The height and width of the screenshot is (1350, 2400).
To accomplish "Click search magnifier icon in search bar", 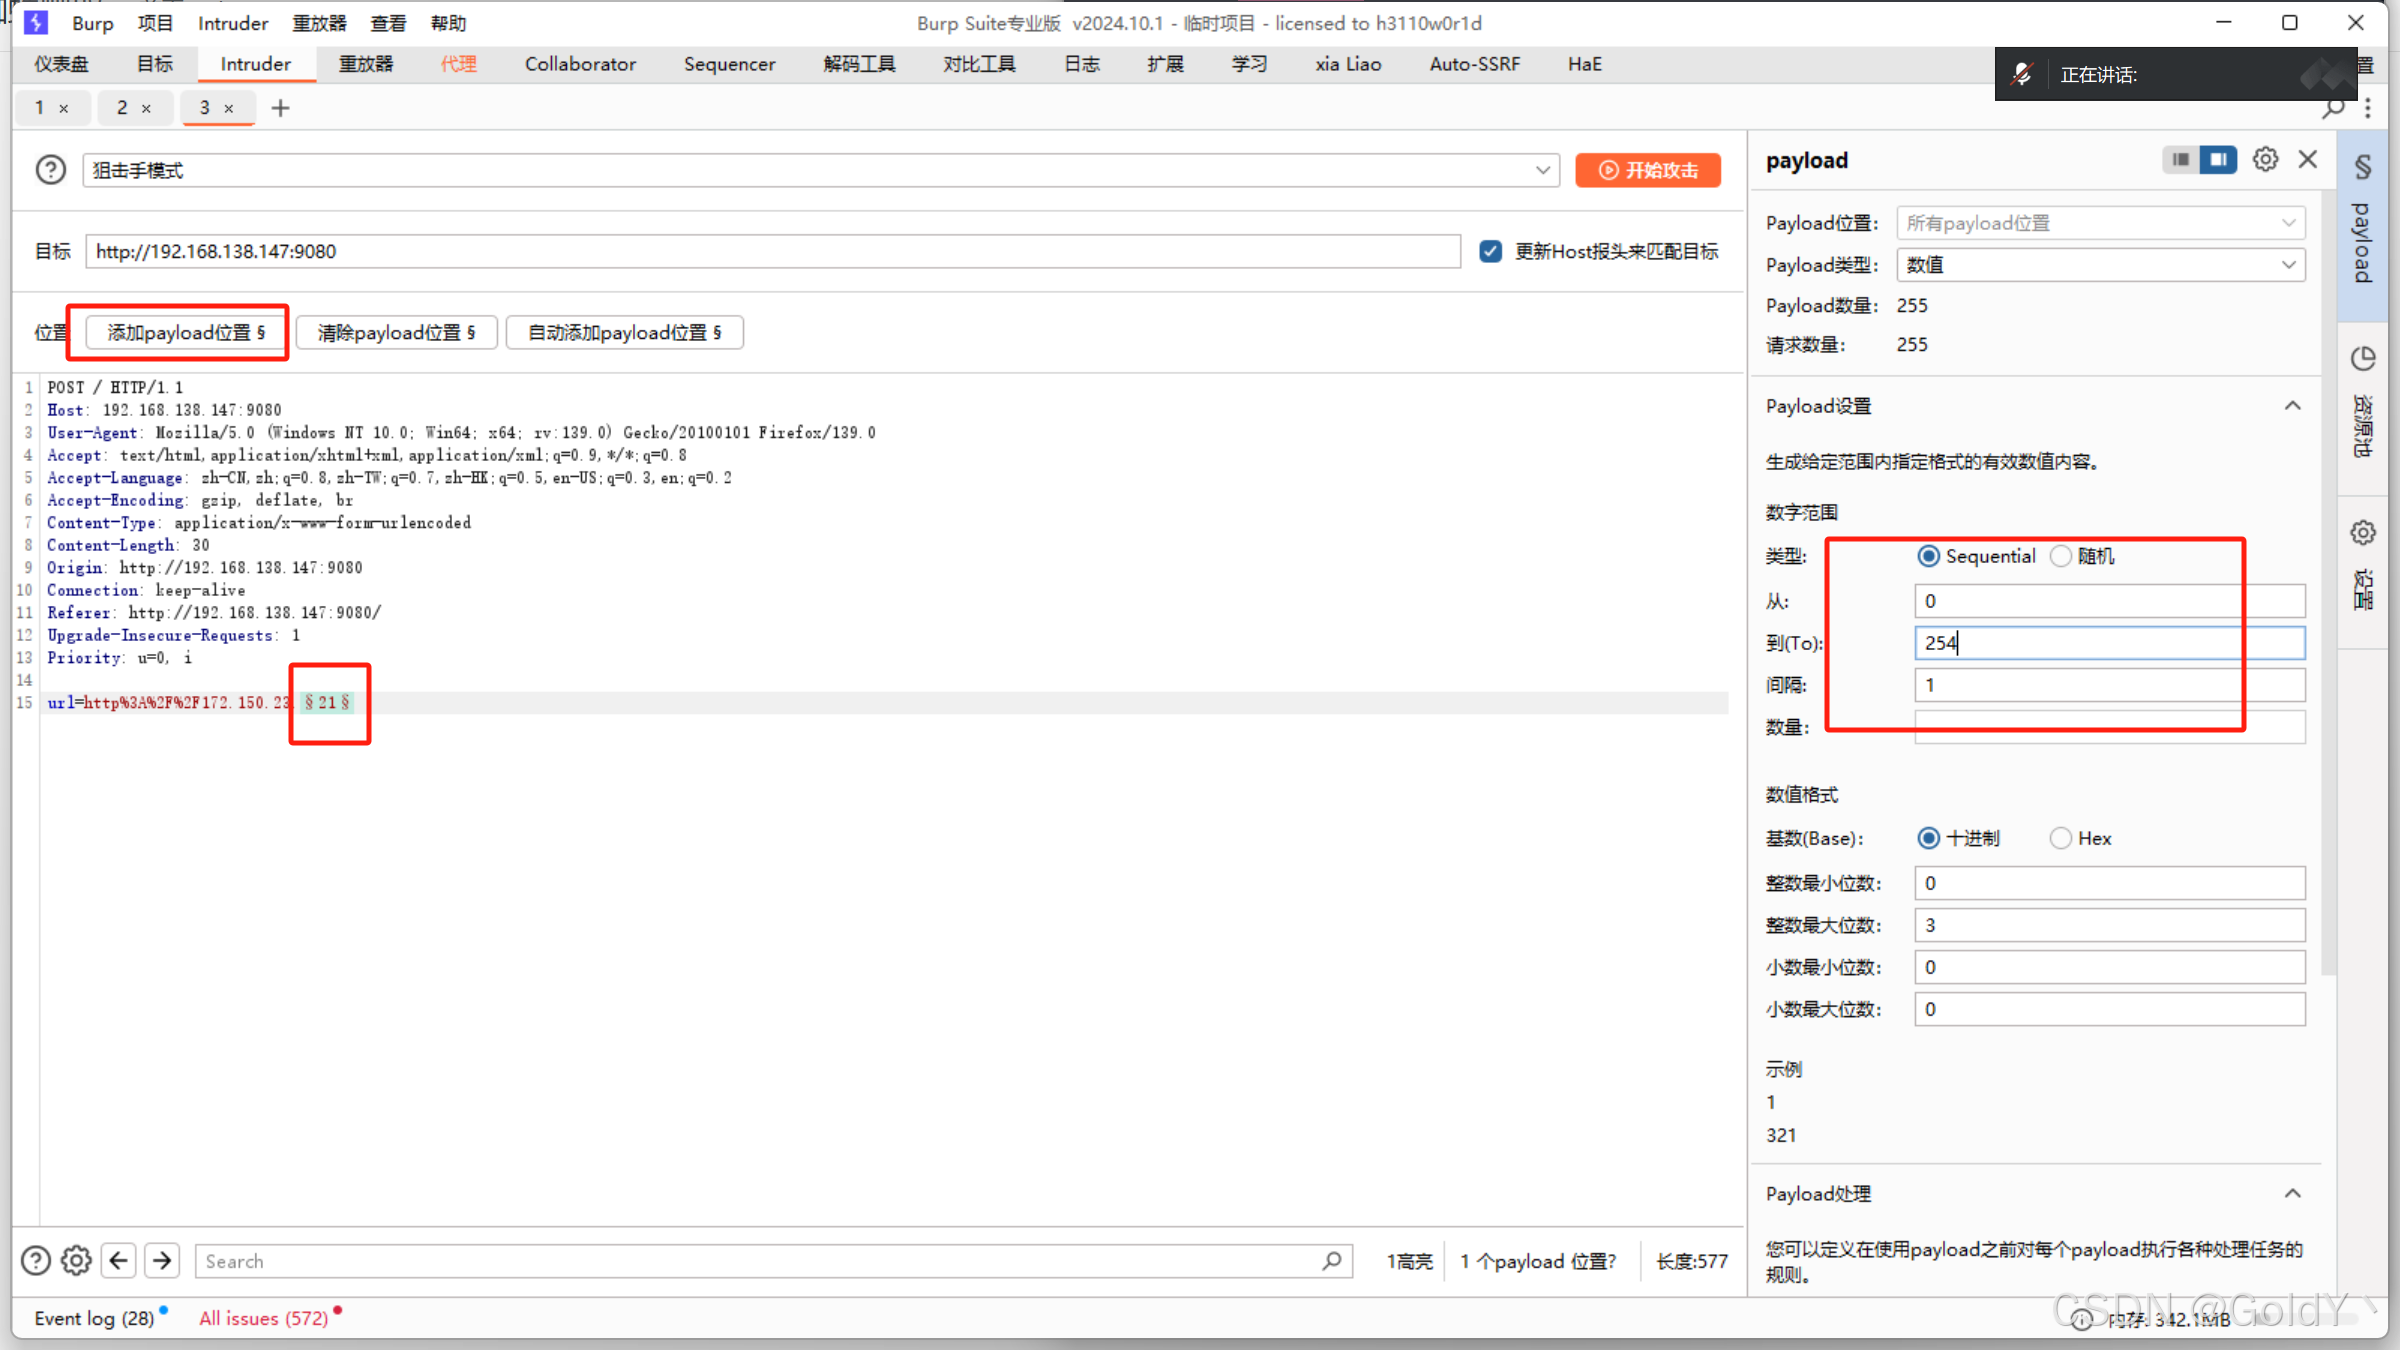I will pyautogui.click(x=1331, y=1261).
